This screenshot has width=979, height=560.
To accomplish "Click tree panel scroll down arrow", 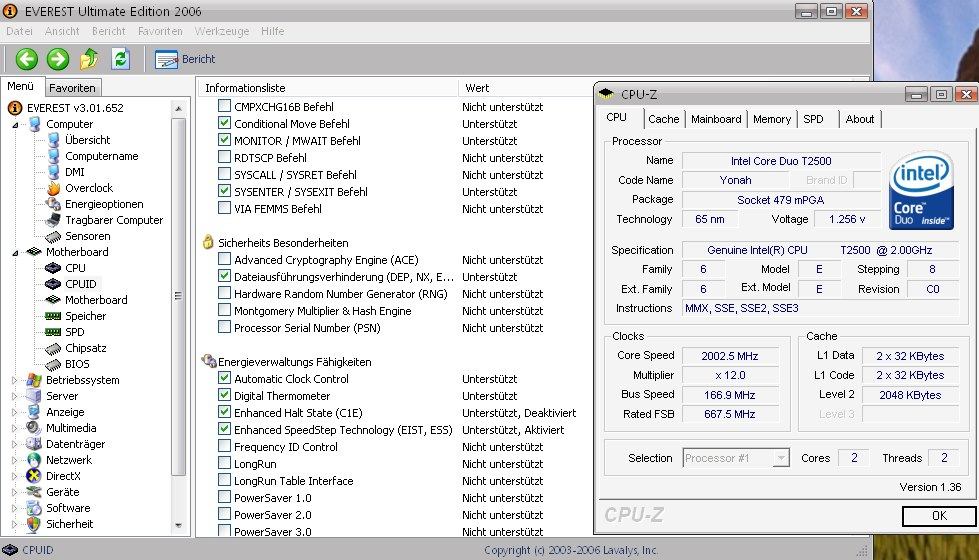I will 179,526.
